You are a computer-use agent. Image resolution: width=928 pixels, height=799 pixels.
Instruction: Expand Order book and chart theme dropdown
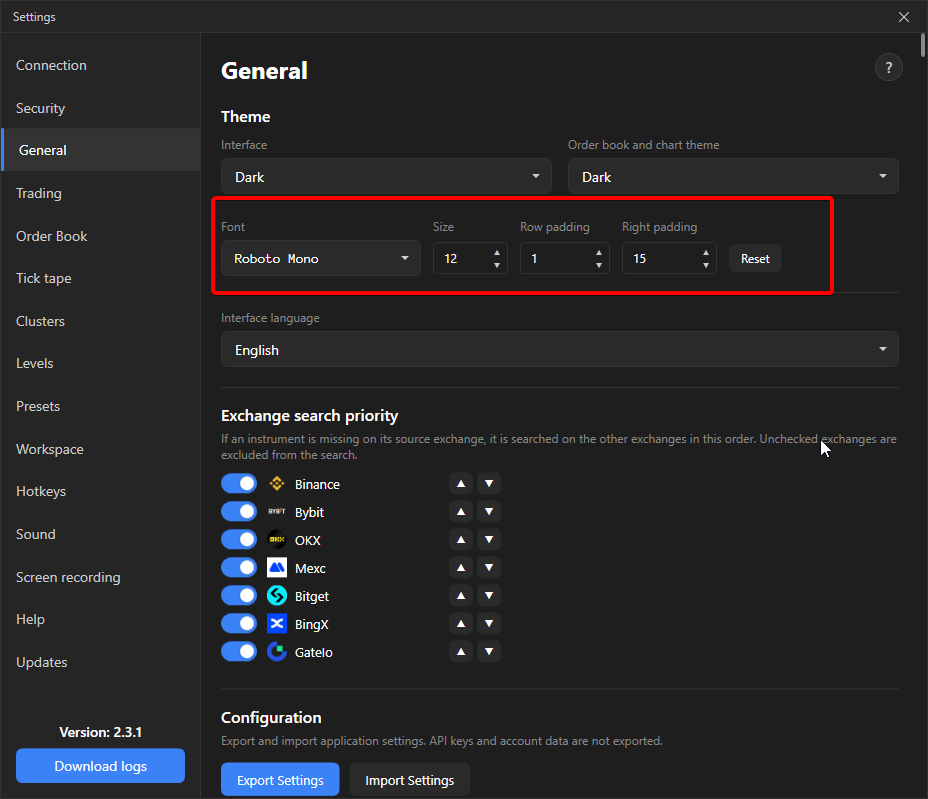coord(733,176)
